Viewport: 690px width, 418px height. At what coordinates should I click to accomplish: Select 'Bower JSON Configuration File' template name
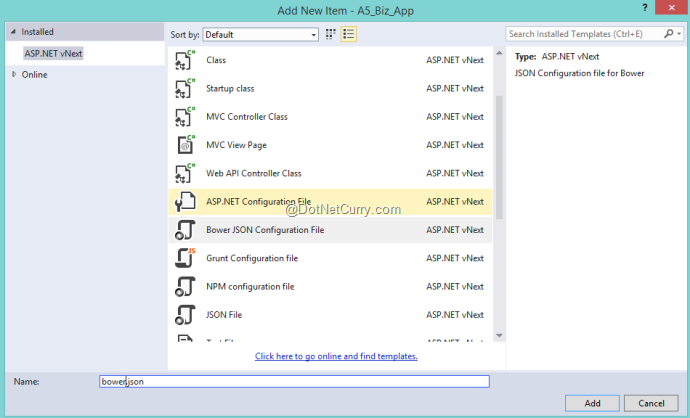[x=265, y=230]
